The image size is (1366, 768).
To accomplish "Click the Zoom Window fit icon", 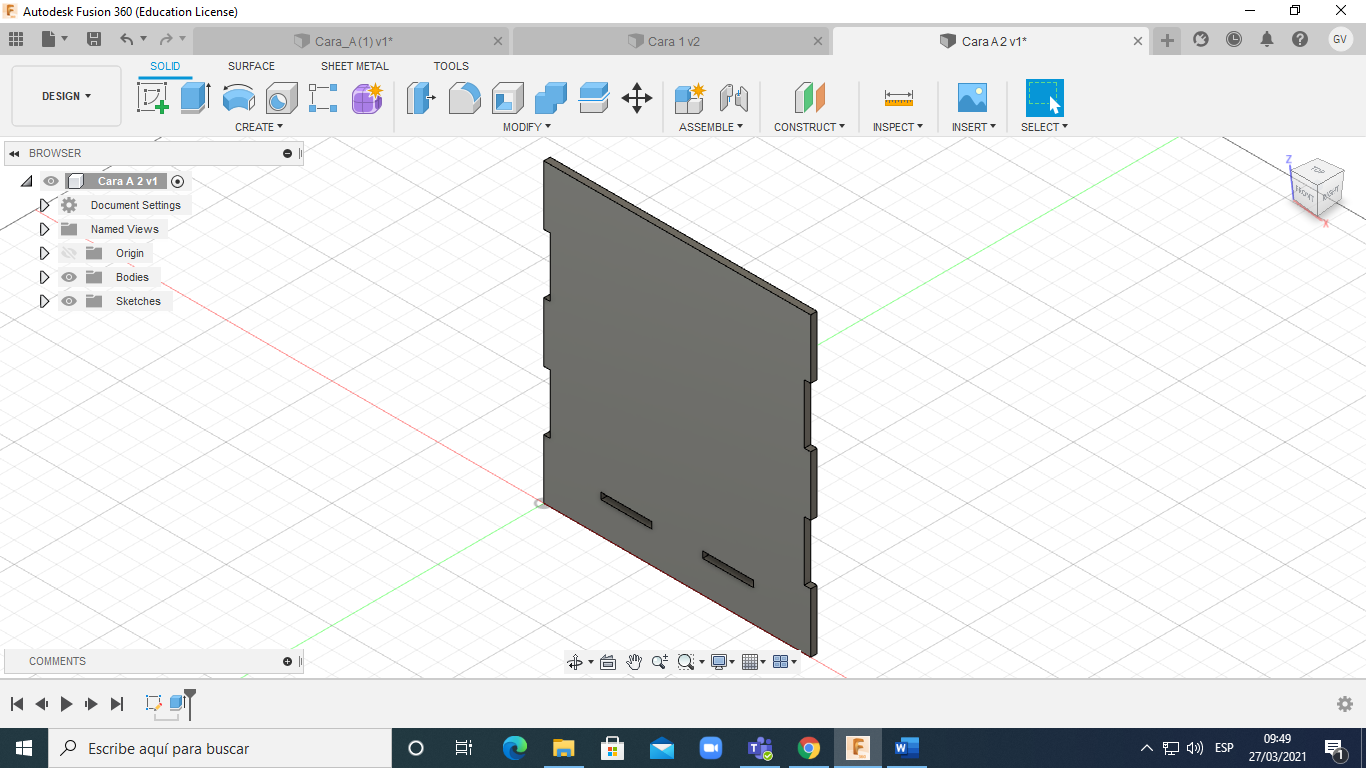I will (x=686, y=662).
